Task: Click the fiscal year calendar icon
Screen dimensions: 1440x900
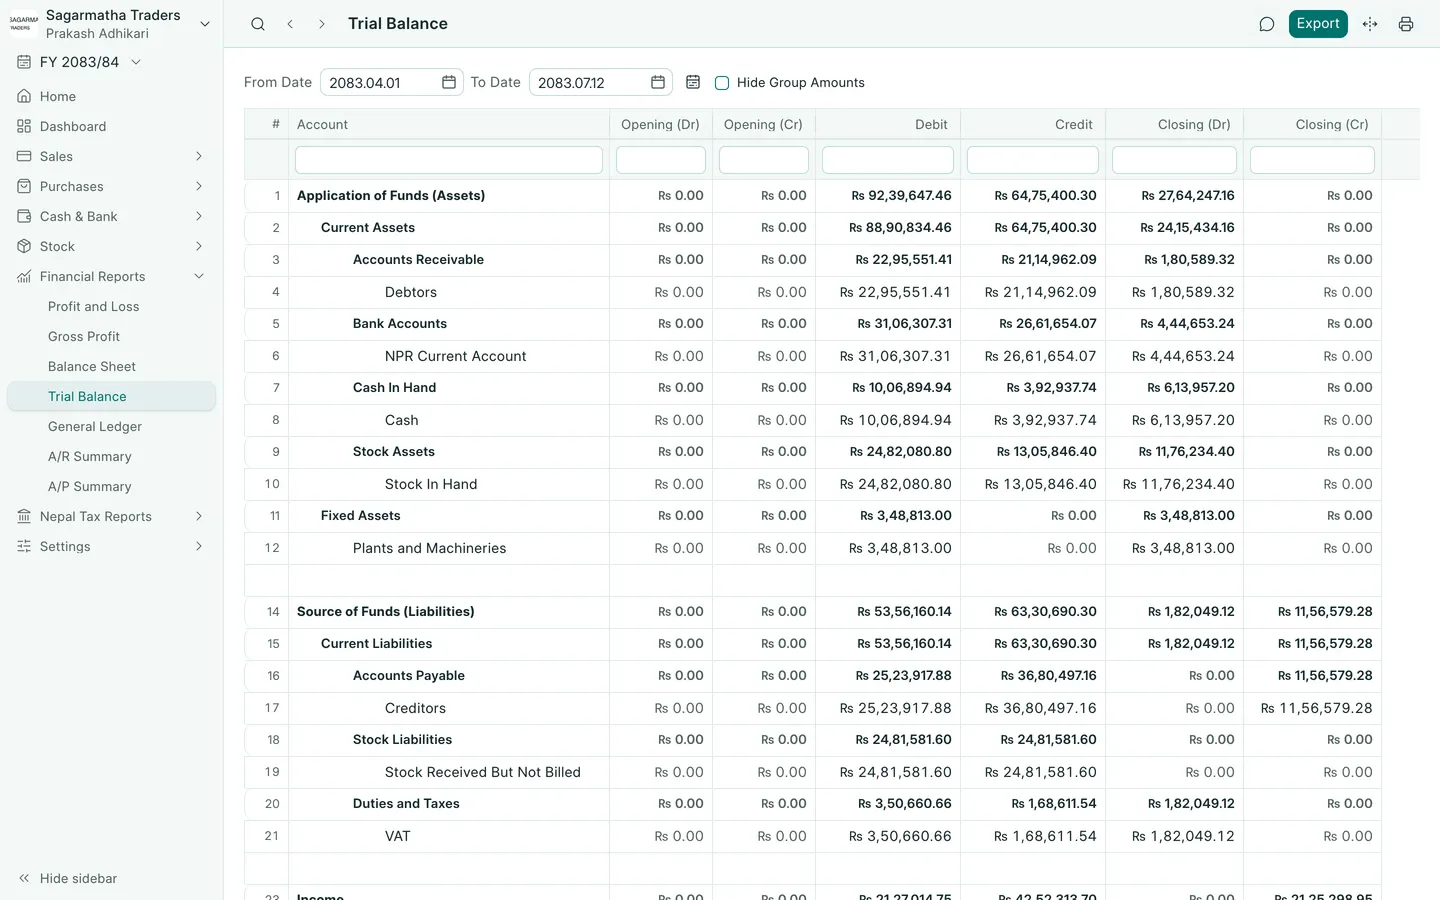Action: 24,62
